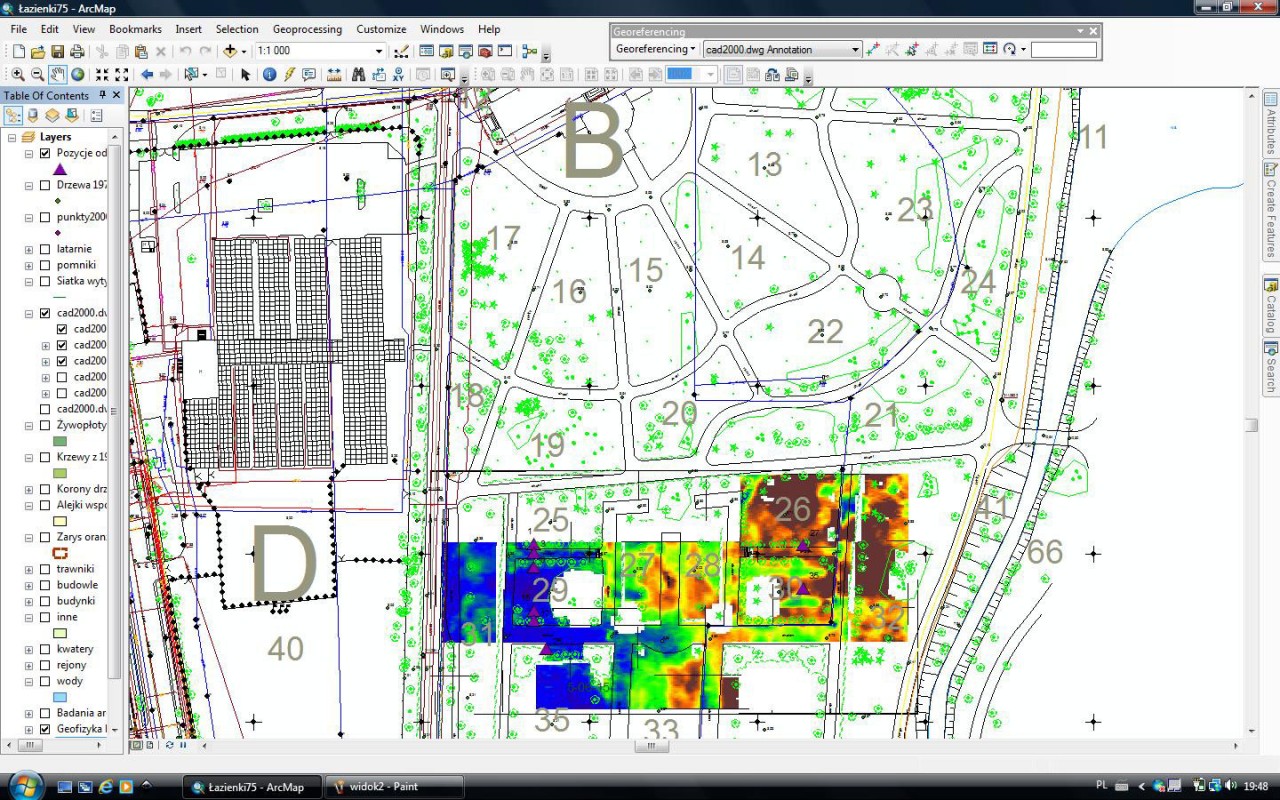The height and width of the screenshot is (800, 1280).
Task: Expand the trawniki layer node
Action: click(x=29, y=569)
